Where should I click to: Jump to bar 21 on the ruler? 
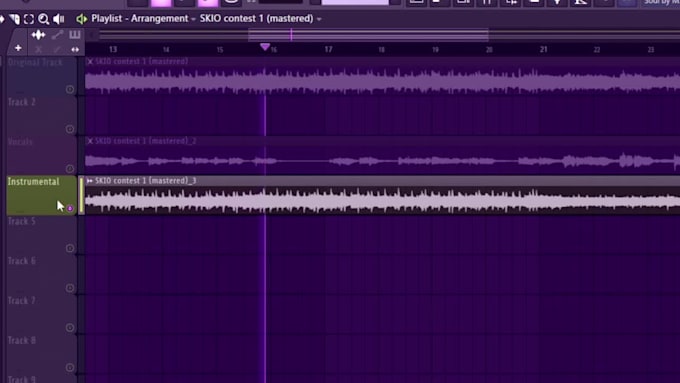click(543, 49)
